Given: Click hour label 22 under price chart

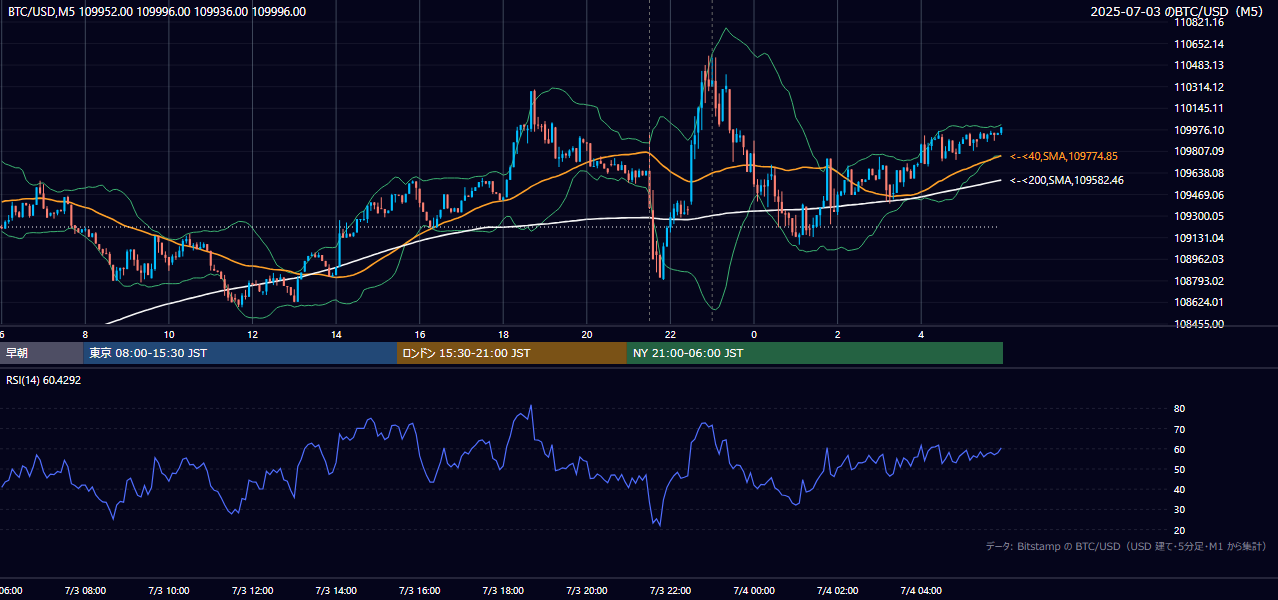Looking at the screenshot, I should [671, 334].
